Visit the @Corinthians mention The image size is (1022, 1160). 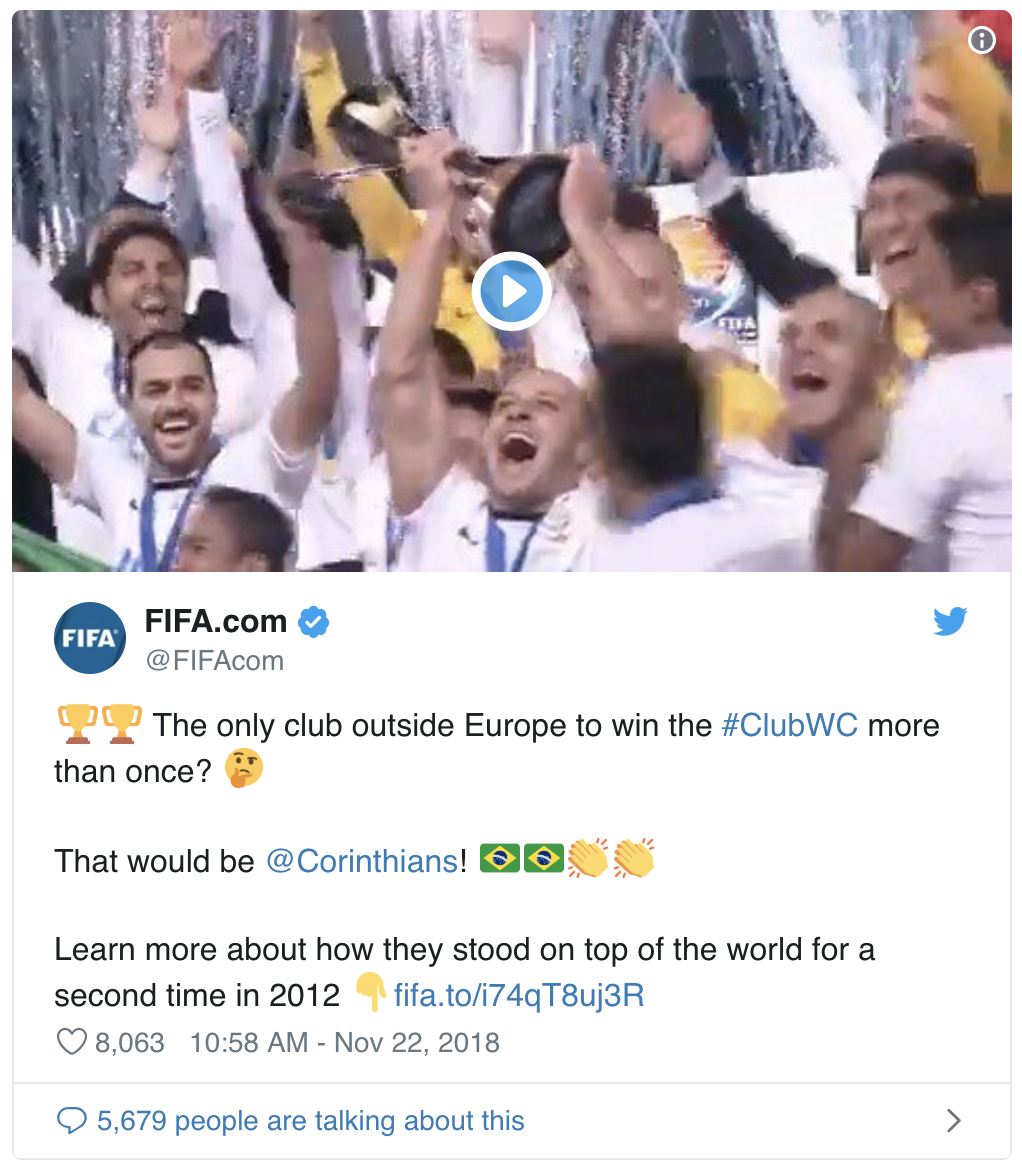tap(362, 861)
